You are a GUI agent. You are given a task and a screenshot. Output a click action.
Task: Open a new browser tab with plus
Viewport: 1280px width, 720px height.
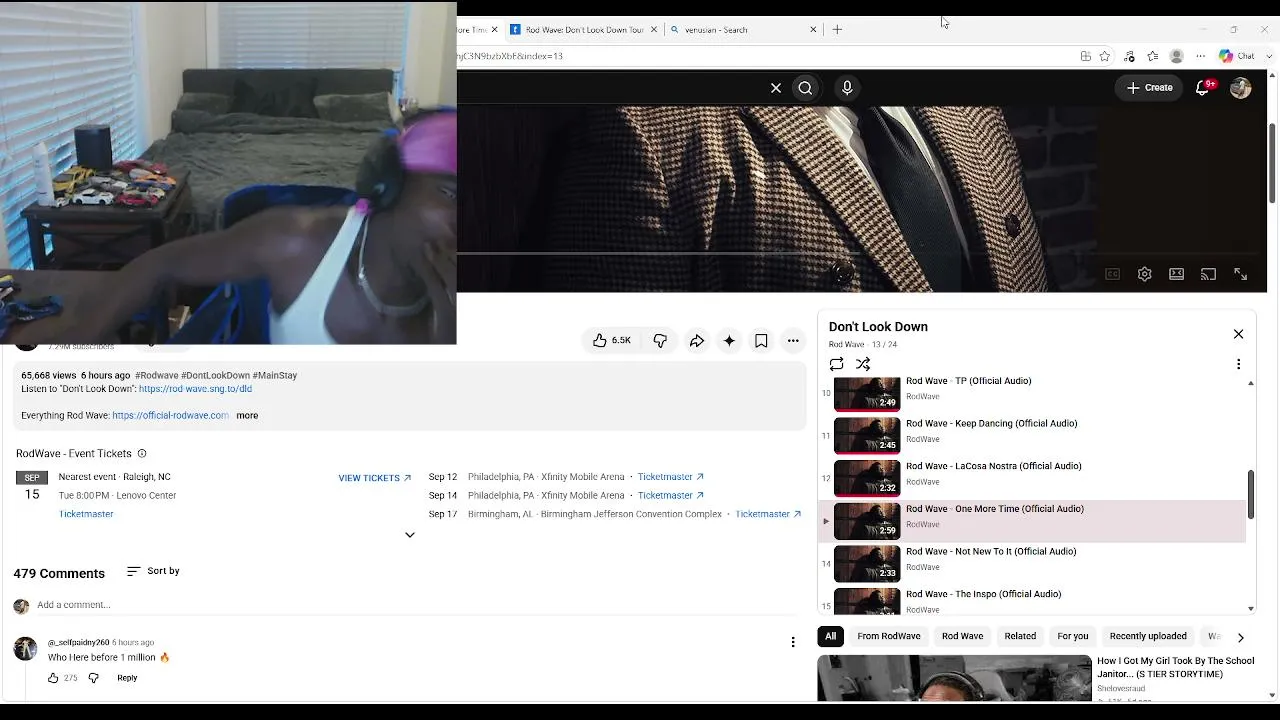pyautogui.click(x=837, y=30)
